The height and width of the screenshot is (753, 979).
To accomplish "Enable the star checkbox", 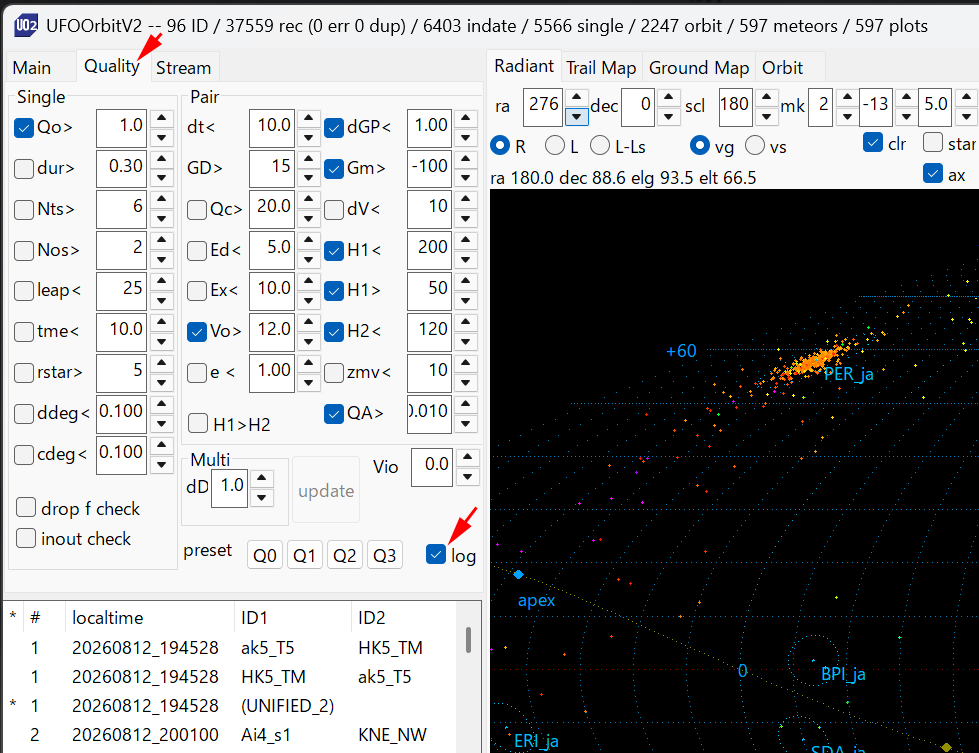I will tap(933, 142).
